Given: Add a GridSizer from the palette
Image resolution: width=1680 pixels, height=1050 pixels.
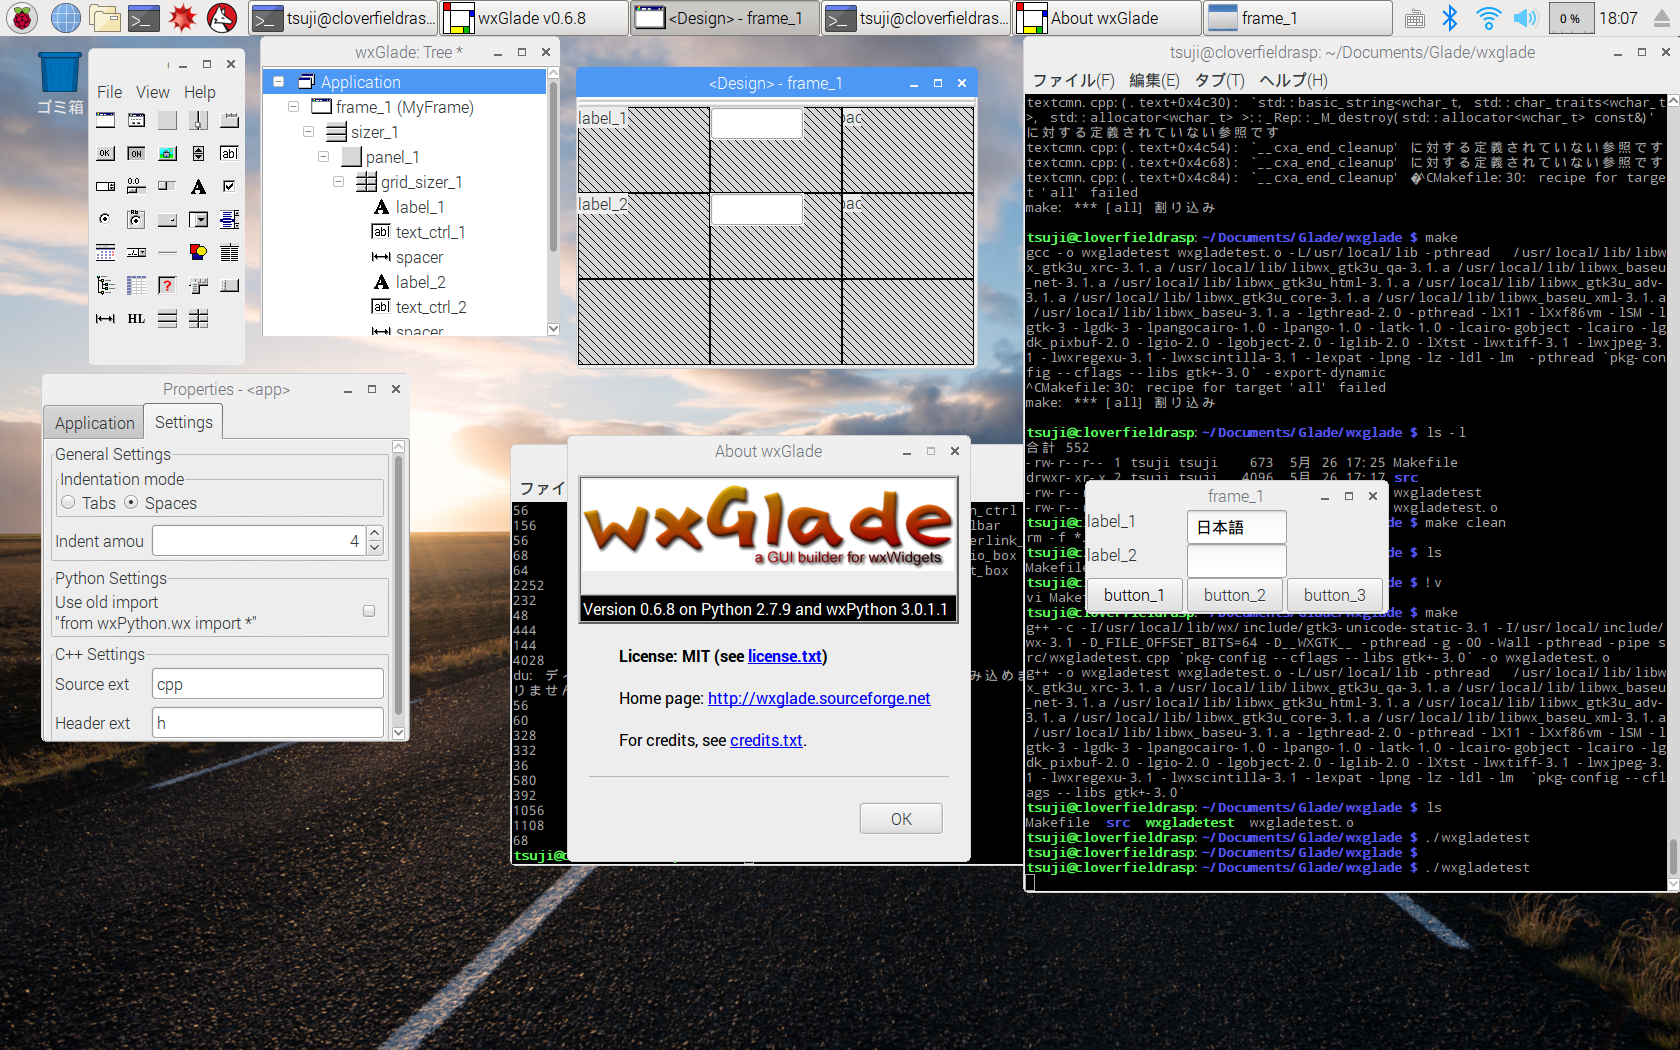Looking at the screenshot, I should click(198, 319).
